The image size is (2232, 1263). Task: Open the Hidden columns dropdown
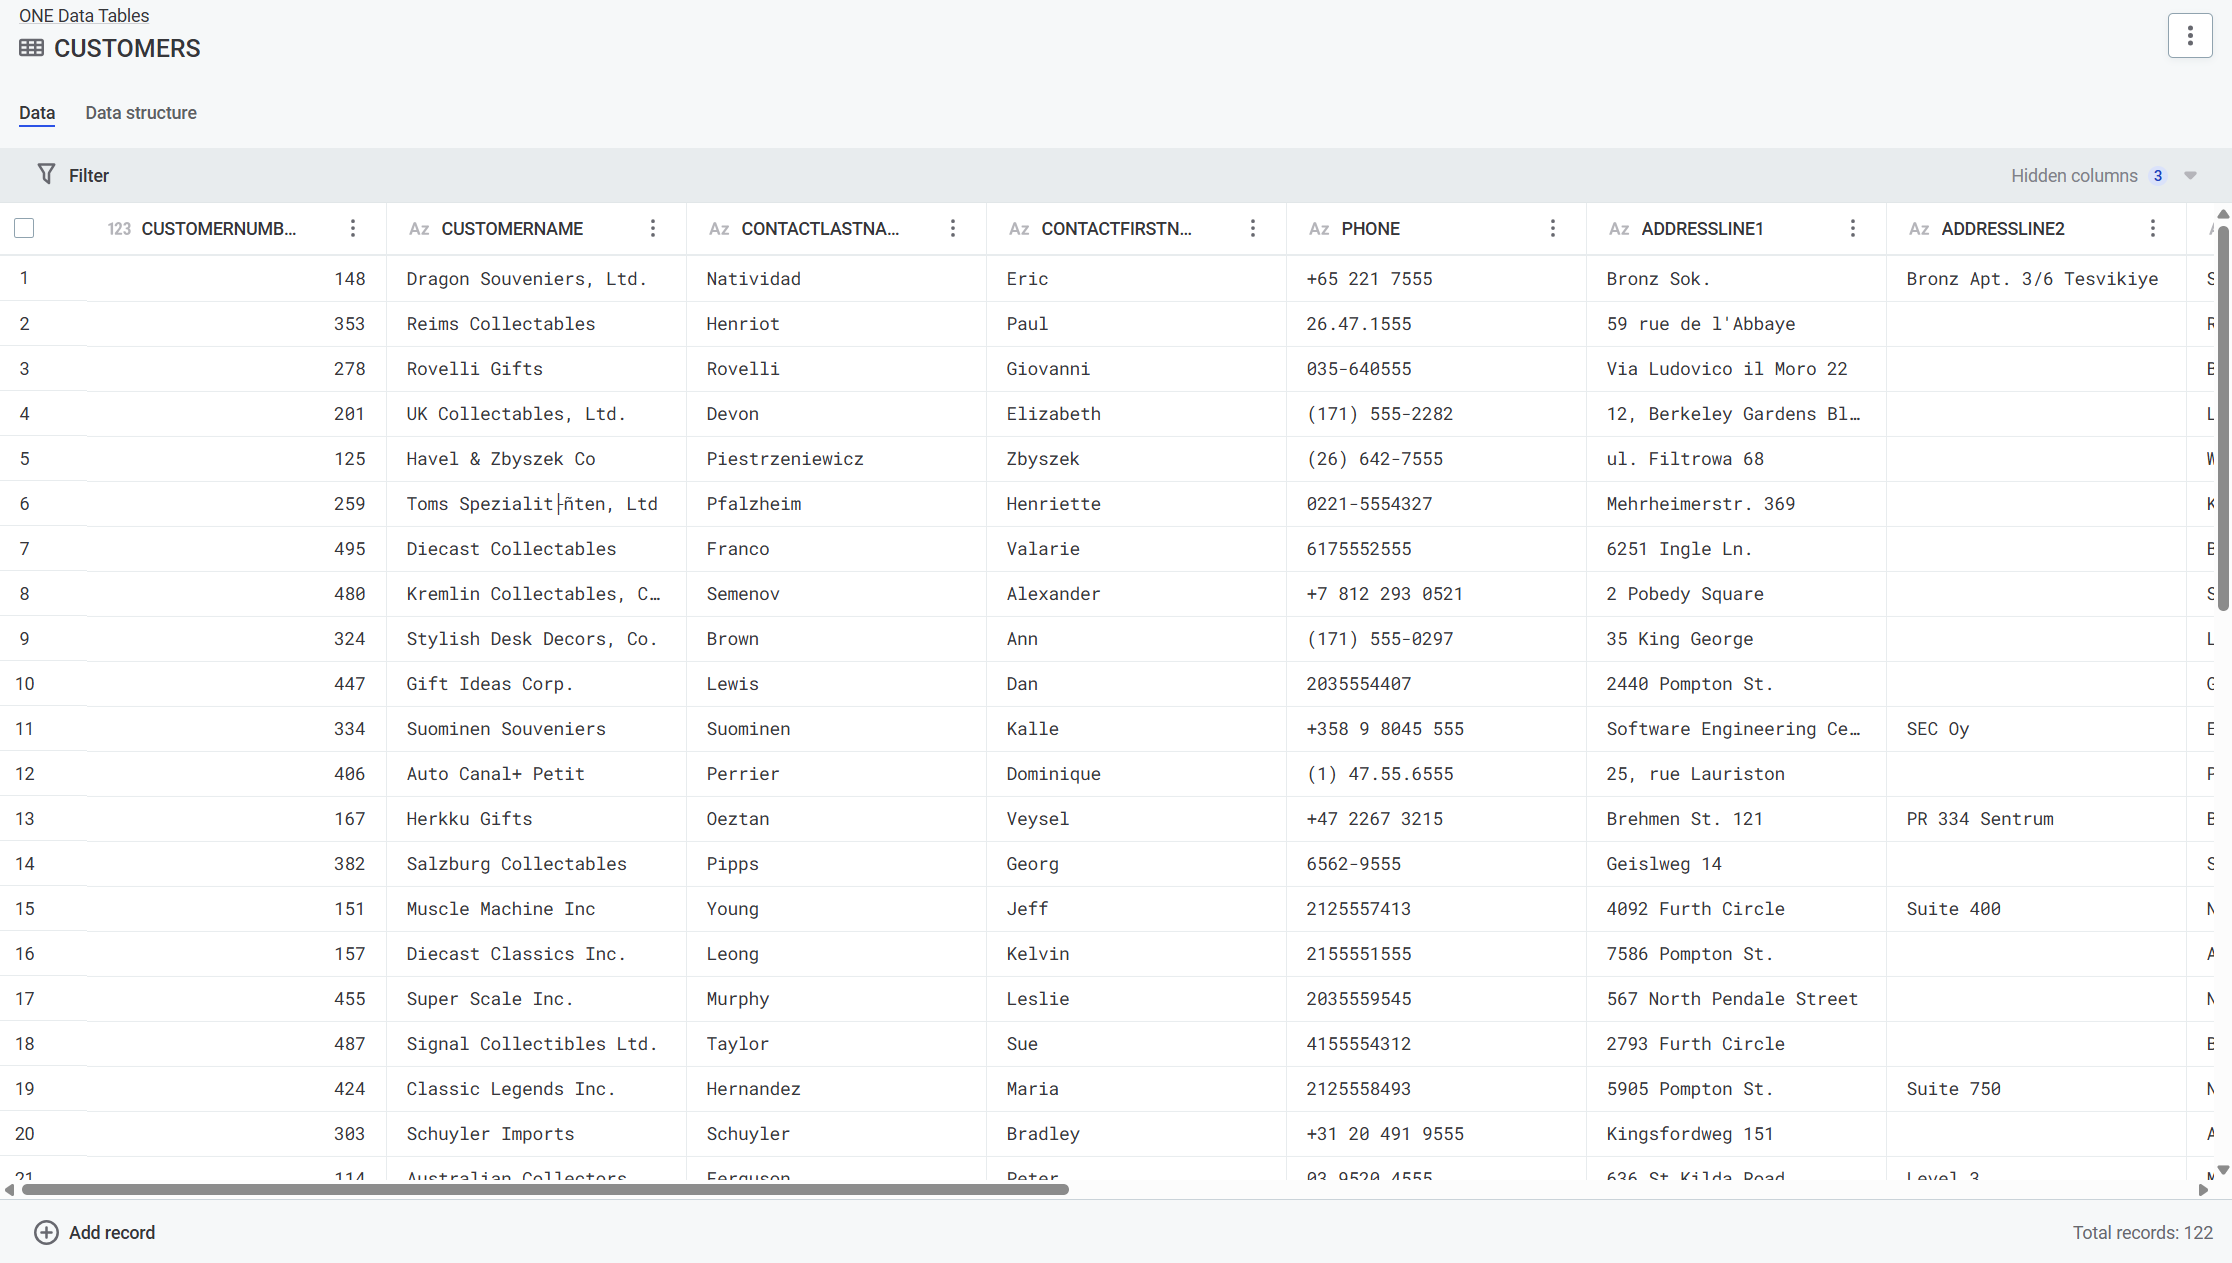[2189, 175]
